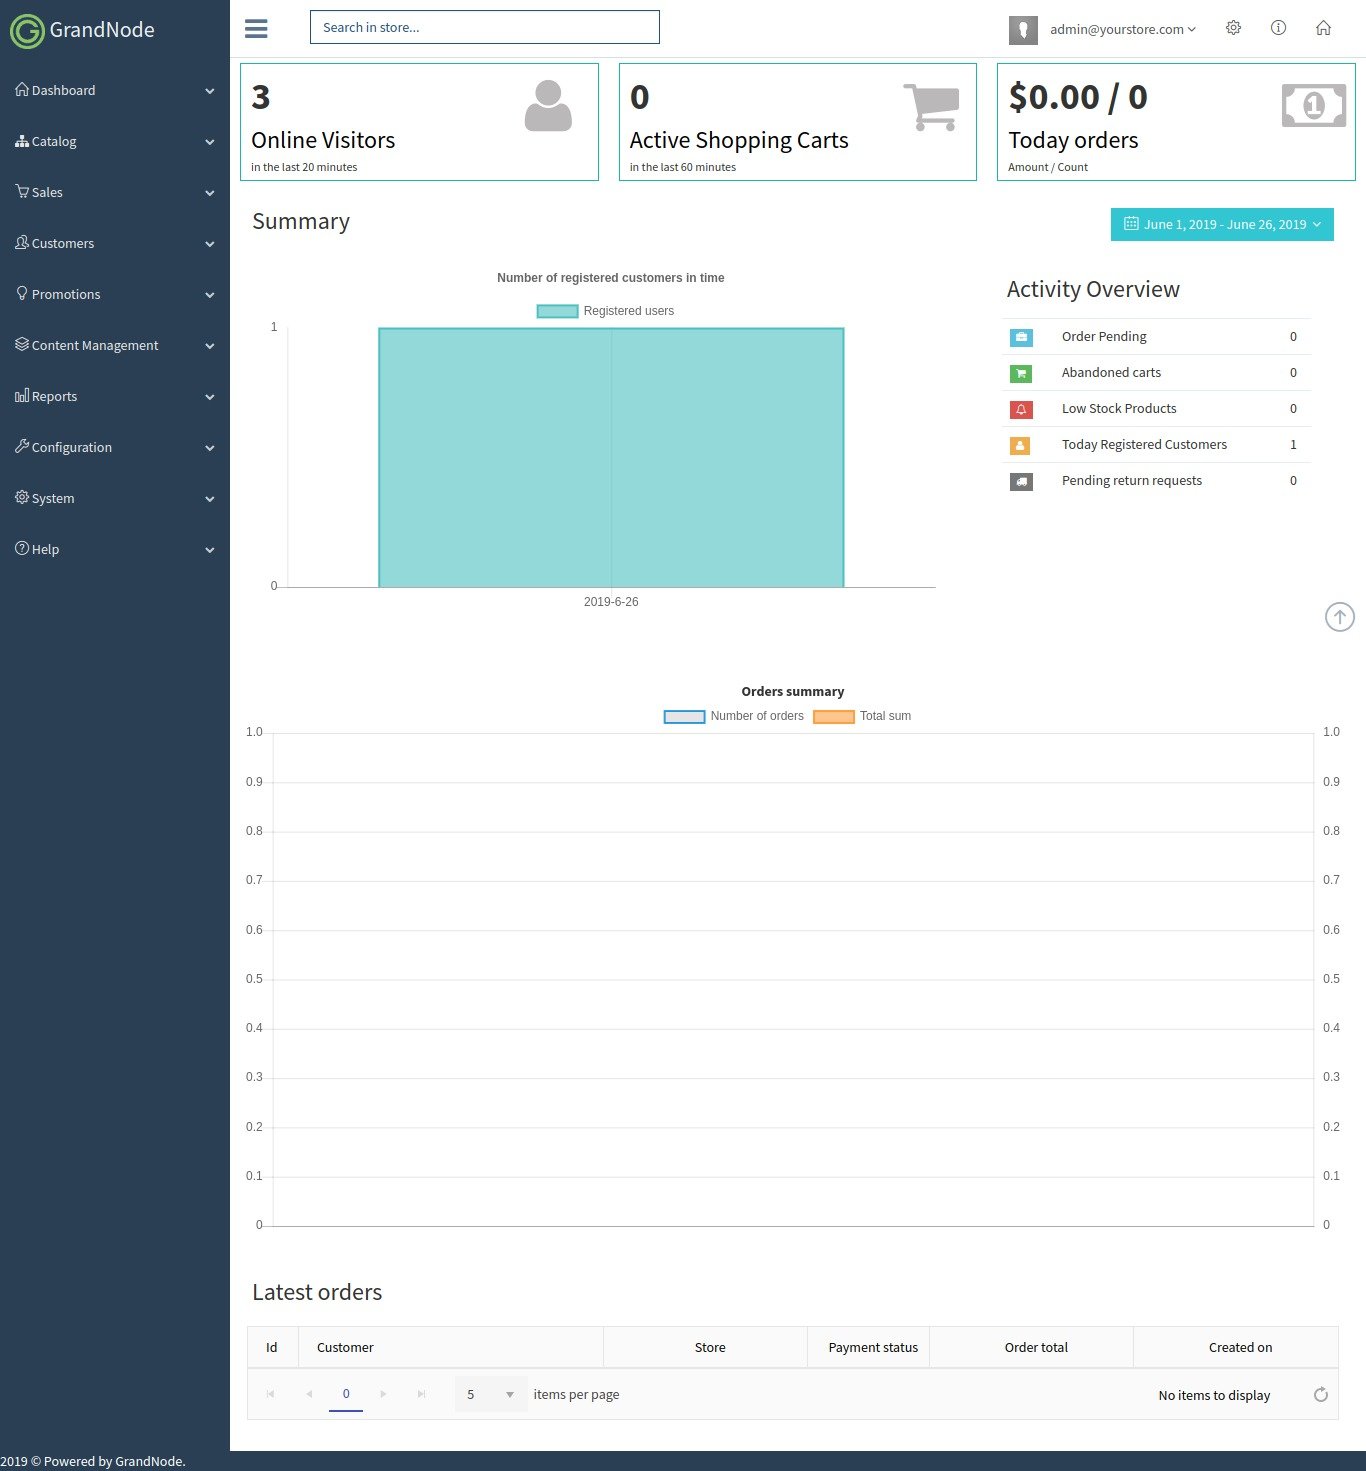Click the GrandNode logo

coord(83,30)
